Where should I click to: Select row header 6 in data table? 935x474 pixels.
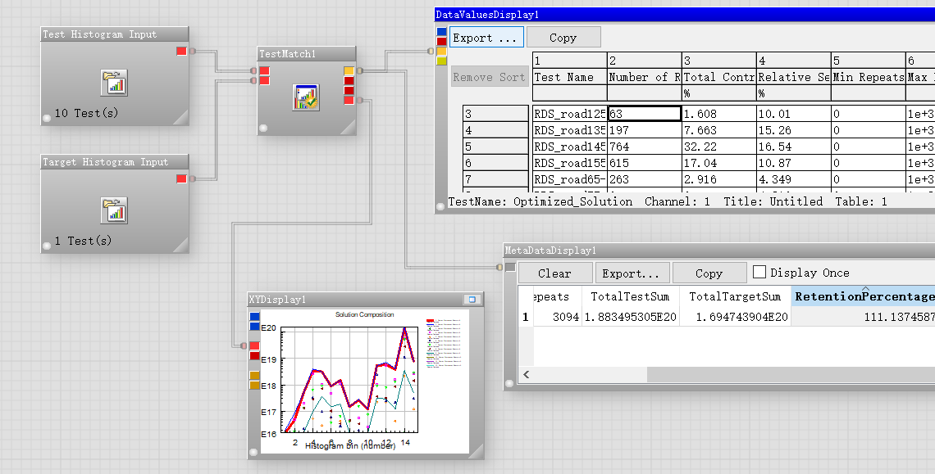click(x=496, y=163)
